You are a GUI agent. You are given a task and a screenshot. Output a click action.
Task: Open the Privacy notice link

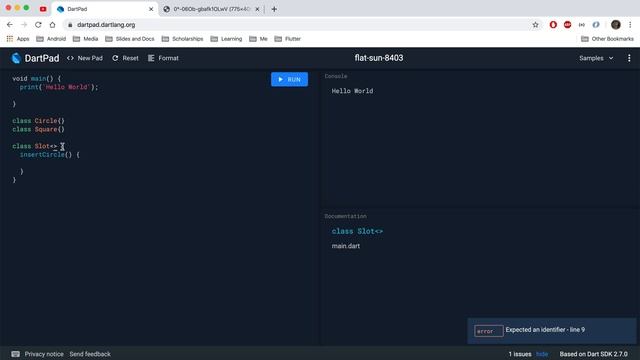click(x=44, y=354)
